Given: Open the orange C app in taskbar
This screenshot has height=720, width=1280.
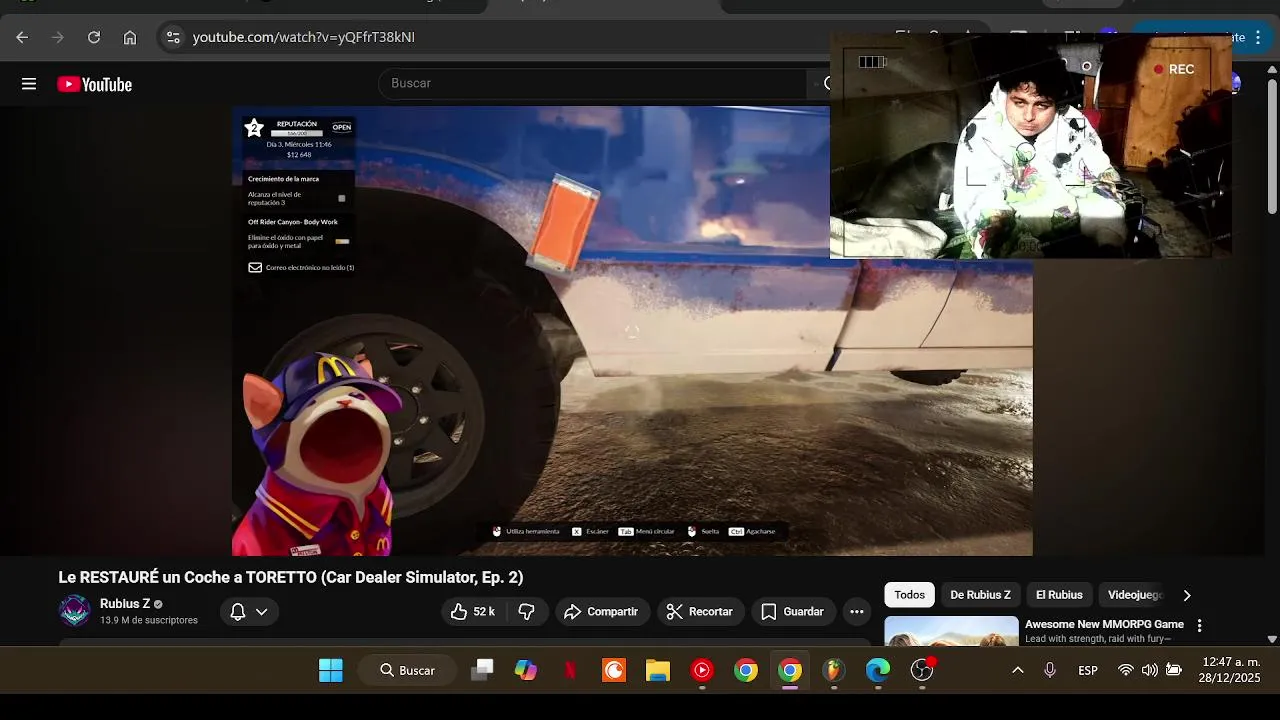Looking at the screenshot, I should tap(614, 670).
